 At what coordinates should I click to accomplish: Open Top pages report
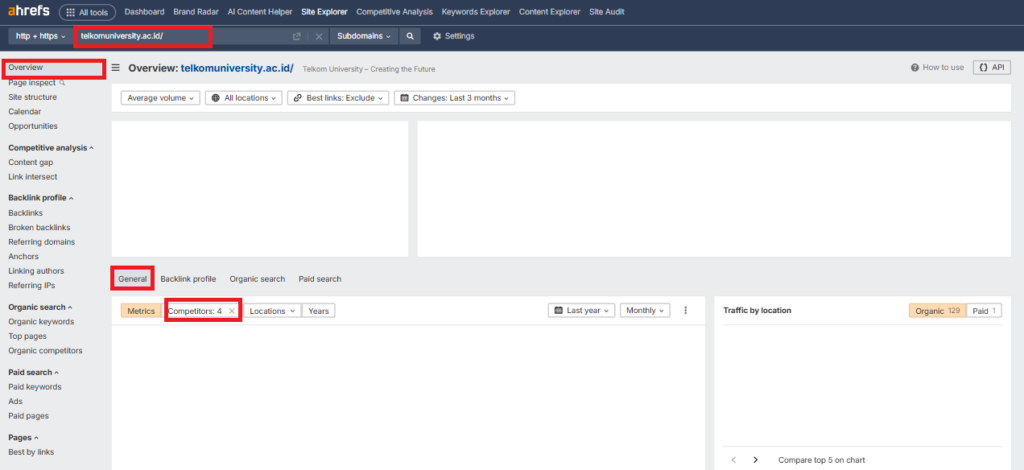27,336
